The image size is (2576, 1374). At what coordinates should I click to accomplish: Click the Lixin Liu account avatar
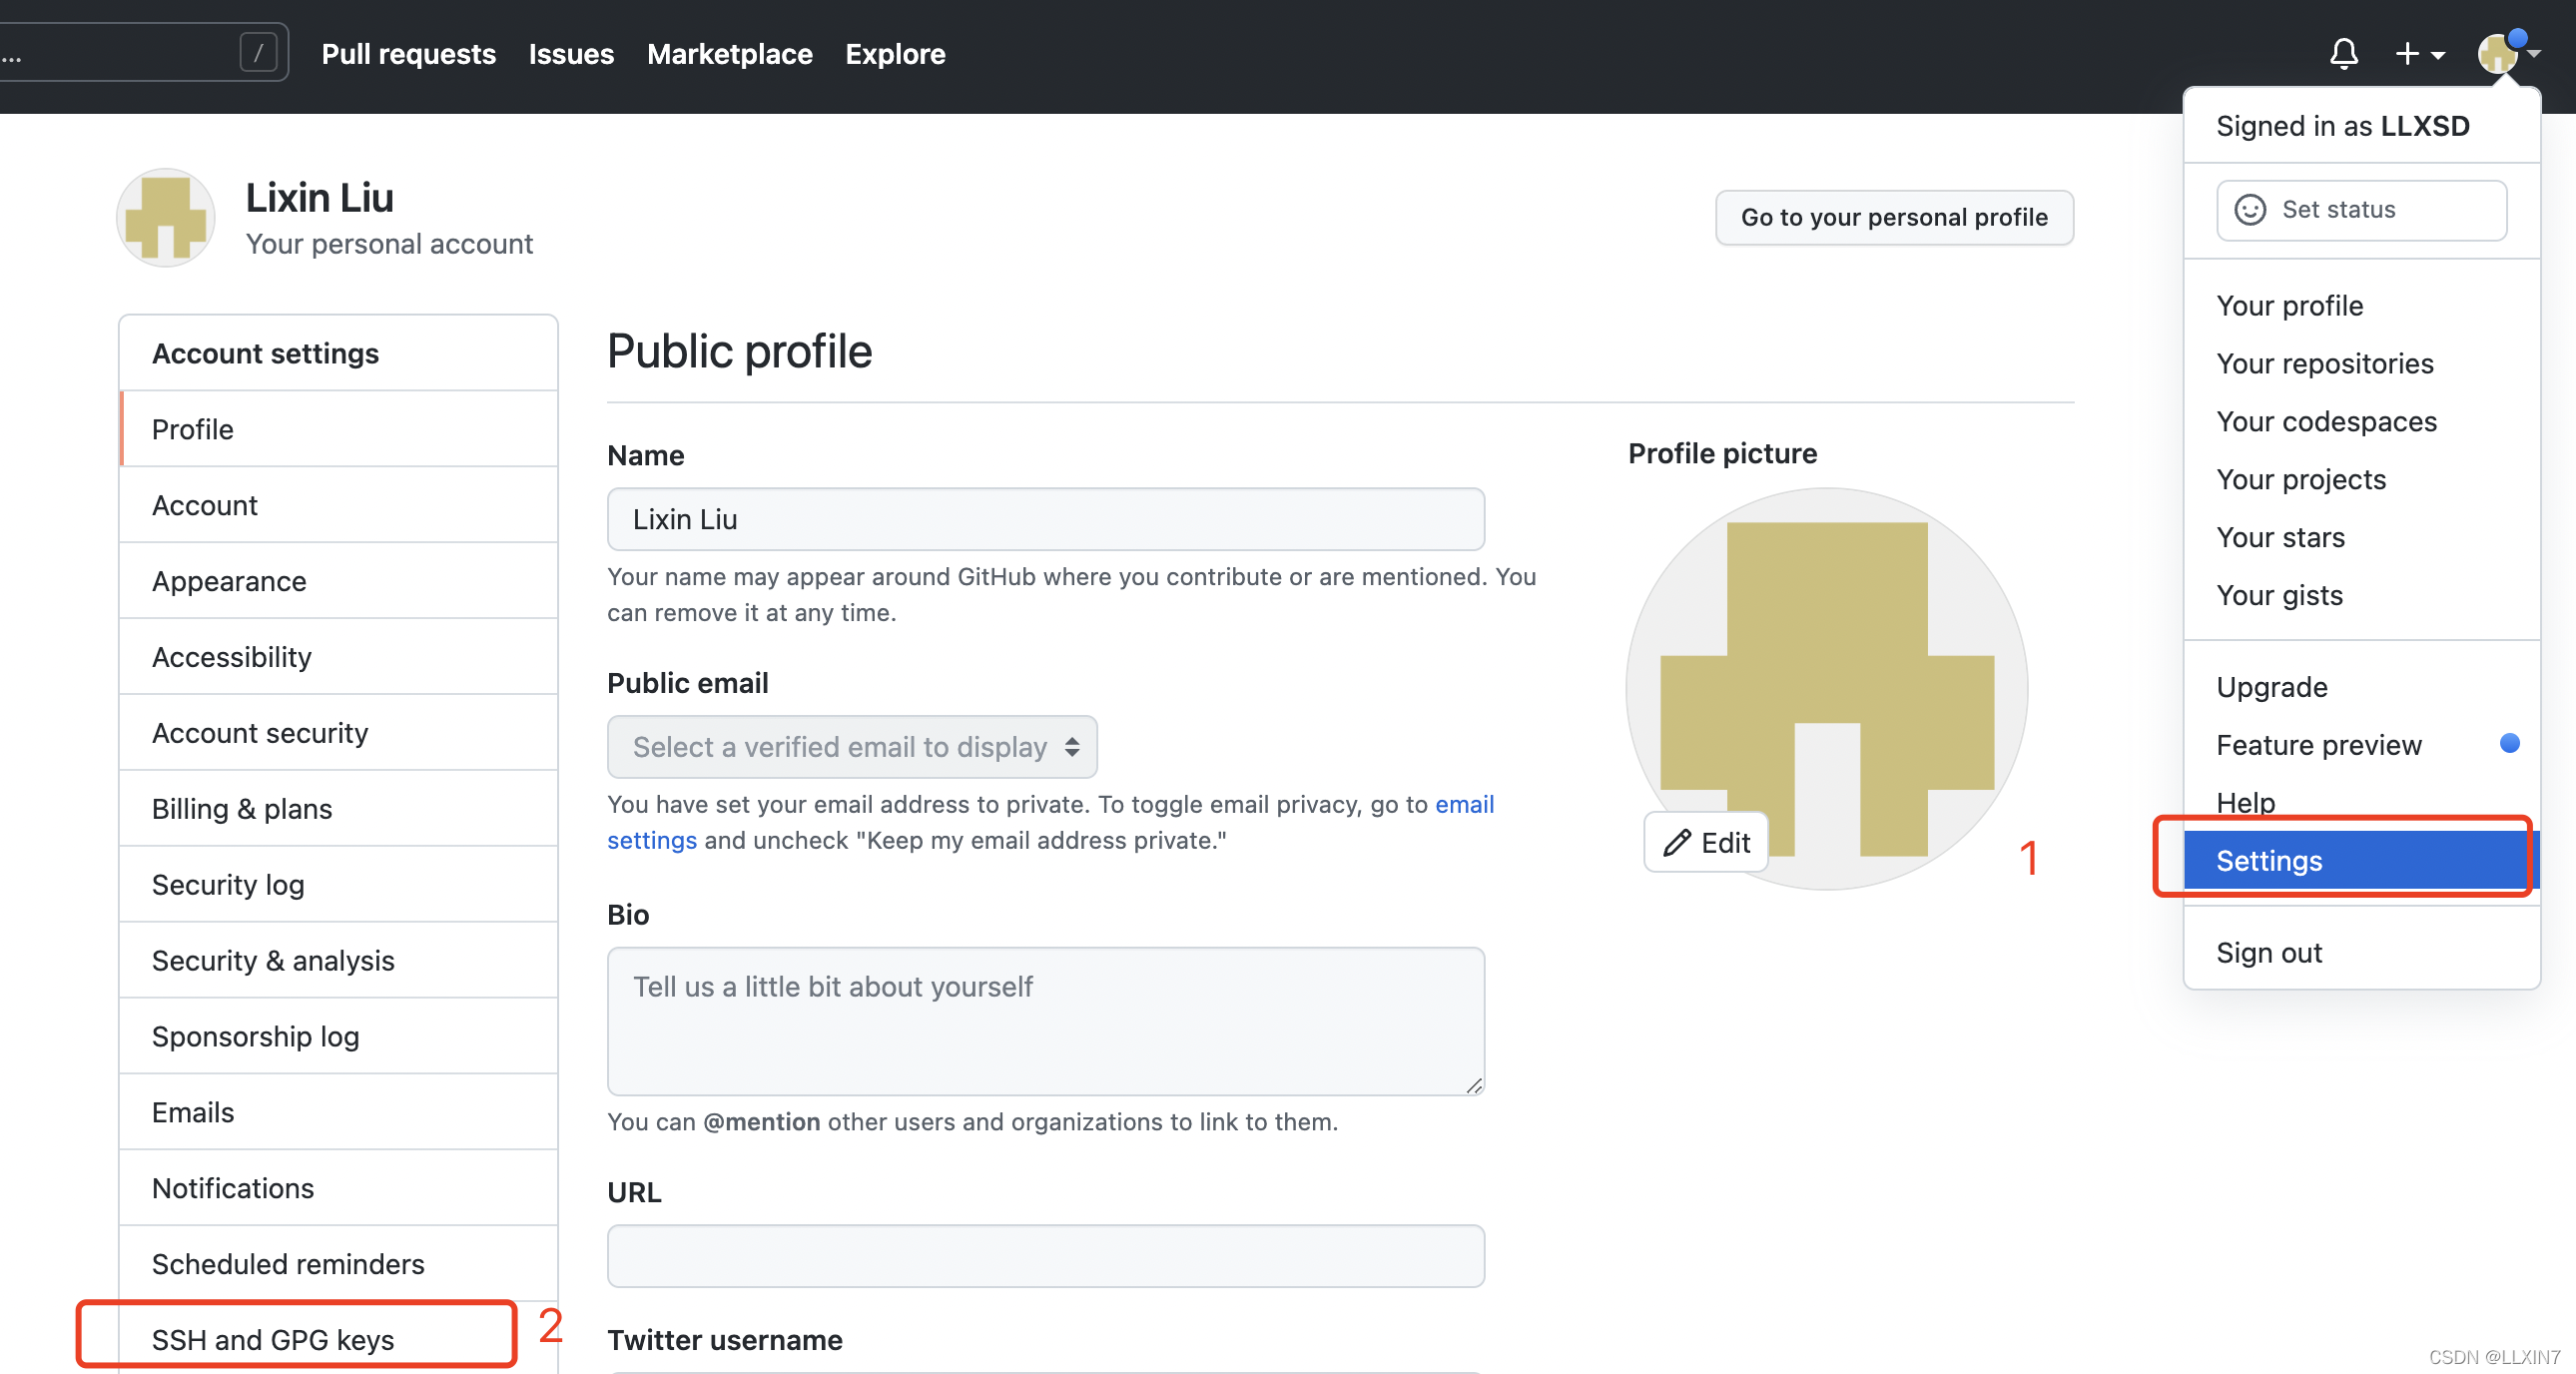tap(166, 217)
